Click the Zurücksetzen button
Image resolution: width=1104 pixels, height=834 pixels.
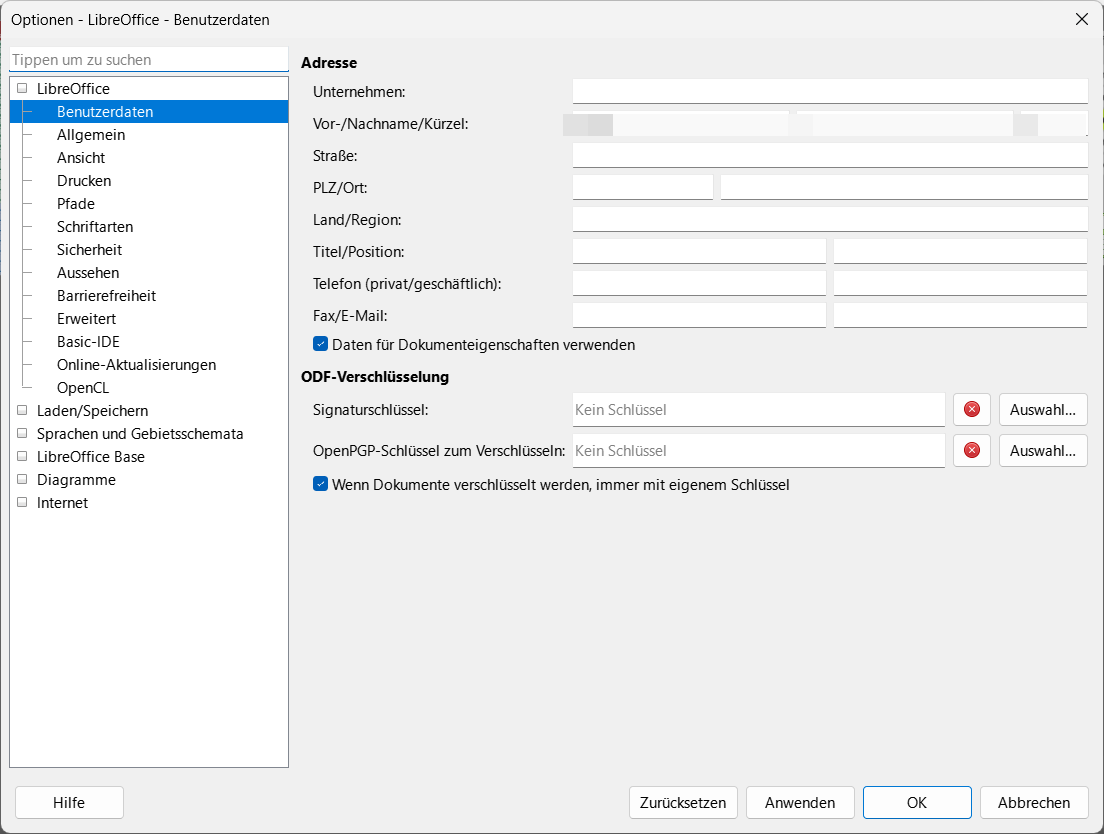pos(683,802)
